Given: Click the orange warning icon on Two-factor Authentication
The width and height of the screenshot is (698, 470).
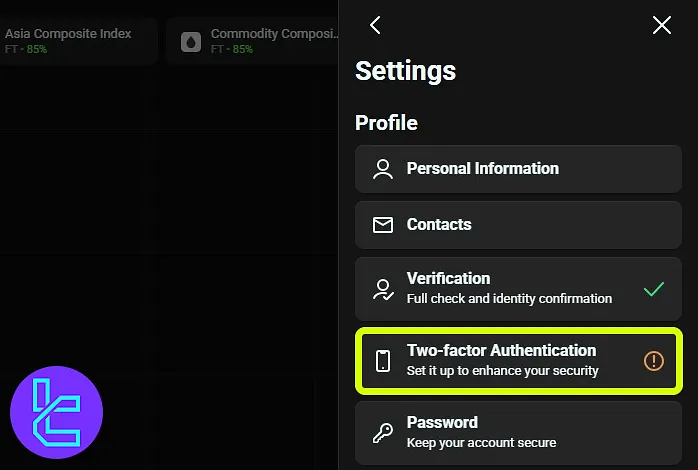Looking at the screenshot, I should point(653,361).
